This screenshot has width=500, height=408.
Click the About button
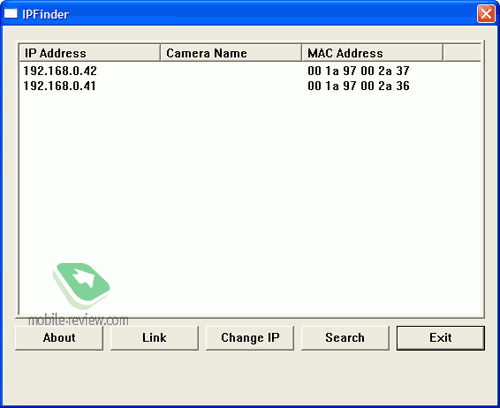59,338
